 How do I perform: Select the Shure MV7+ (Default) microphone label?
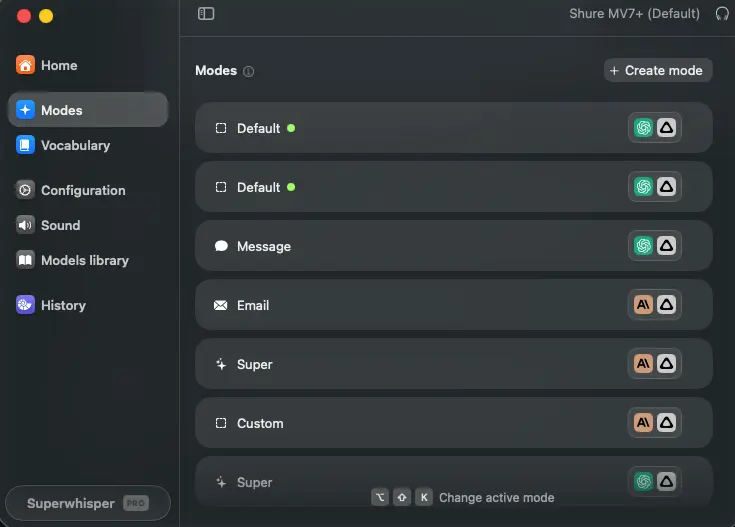coord(634,14)
